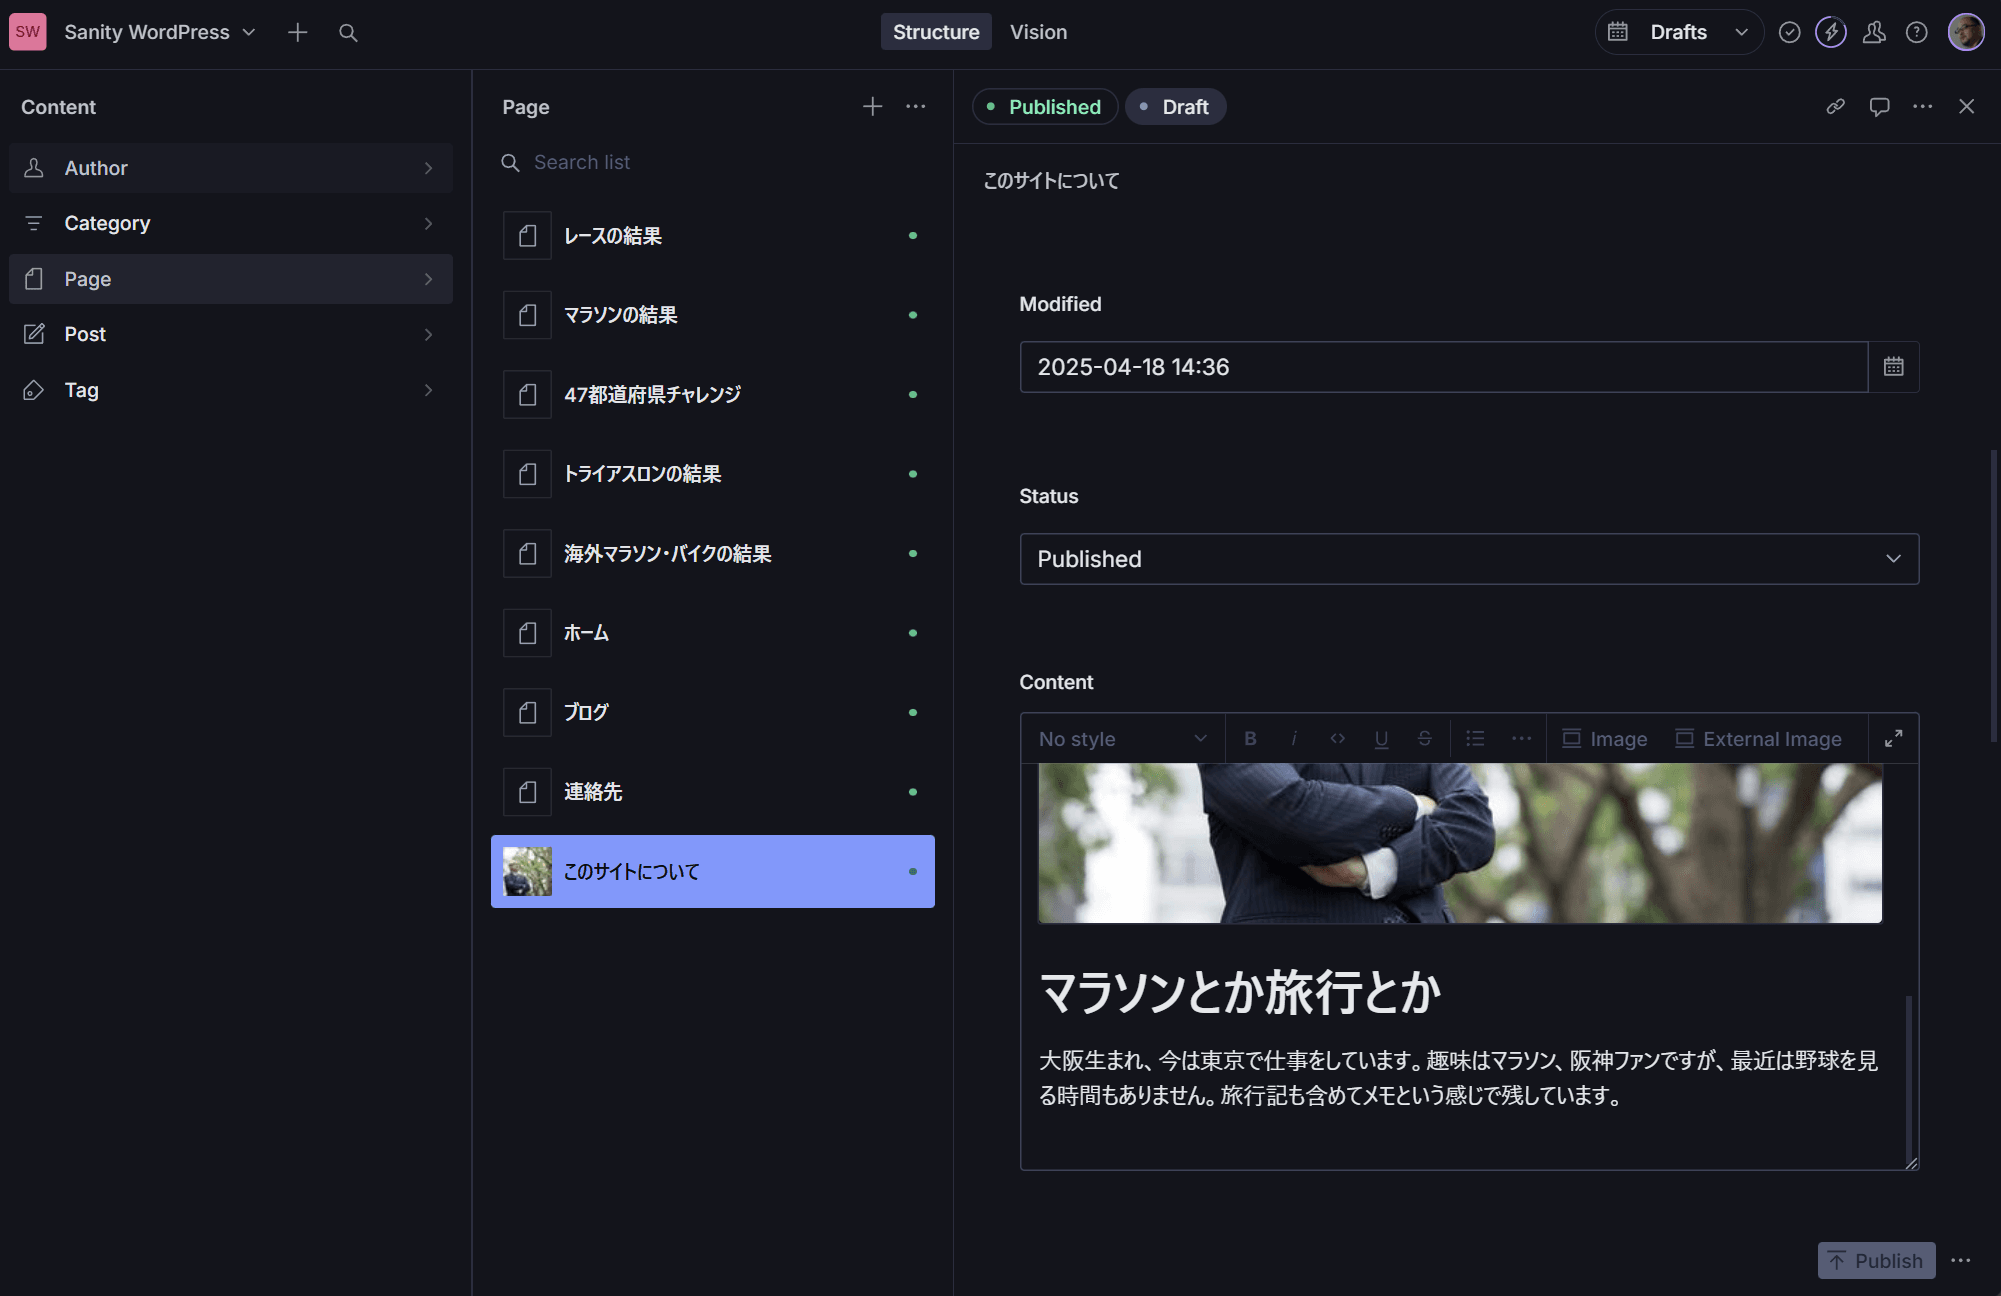Open the comments speech bubble icon
The width and height of the screenshot is (2001, 1296).
click(1879, 107)
